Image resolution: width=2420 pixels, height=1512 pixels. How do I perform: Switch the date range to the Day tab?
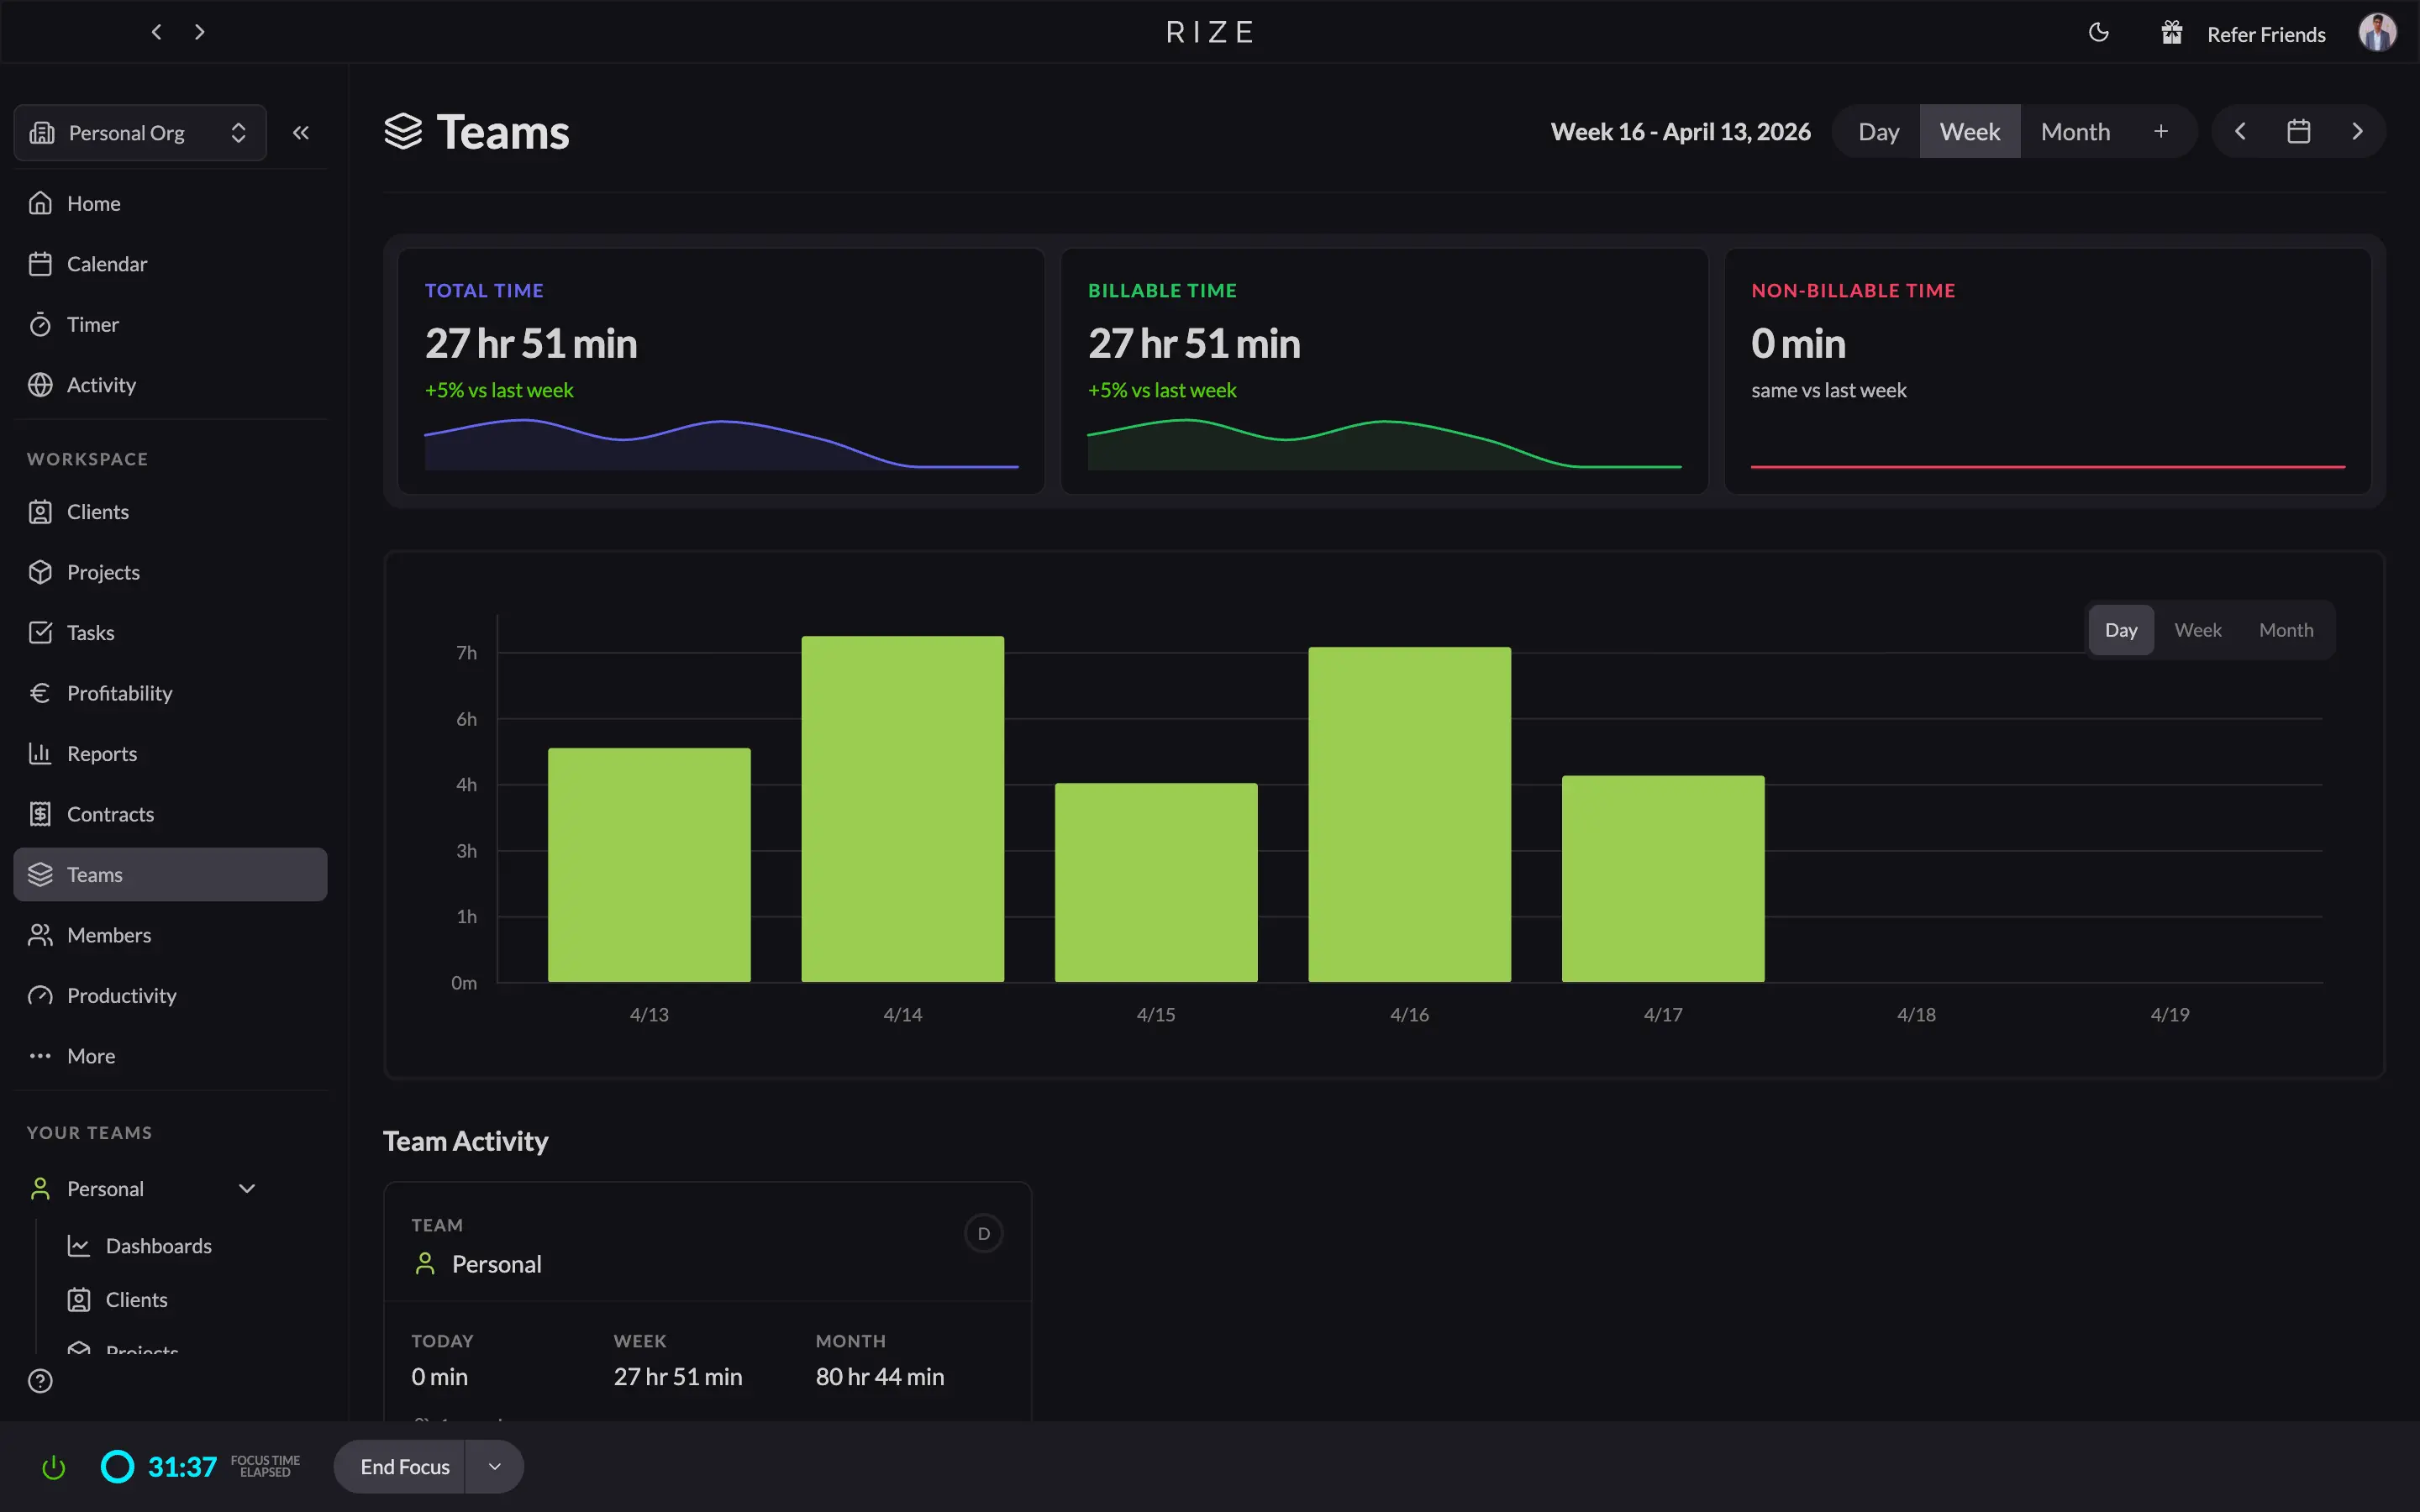1878,132
